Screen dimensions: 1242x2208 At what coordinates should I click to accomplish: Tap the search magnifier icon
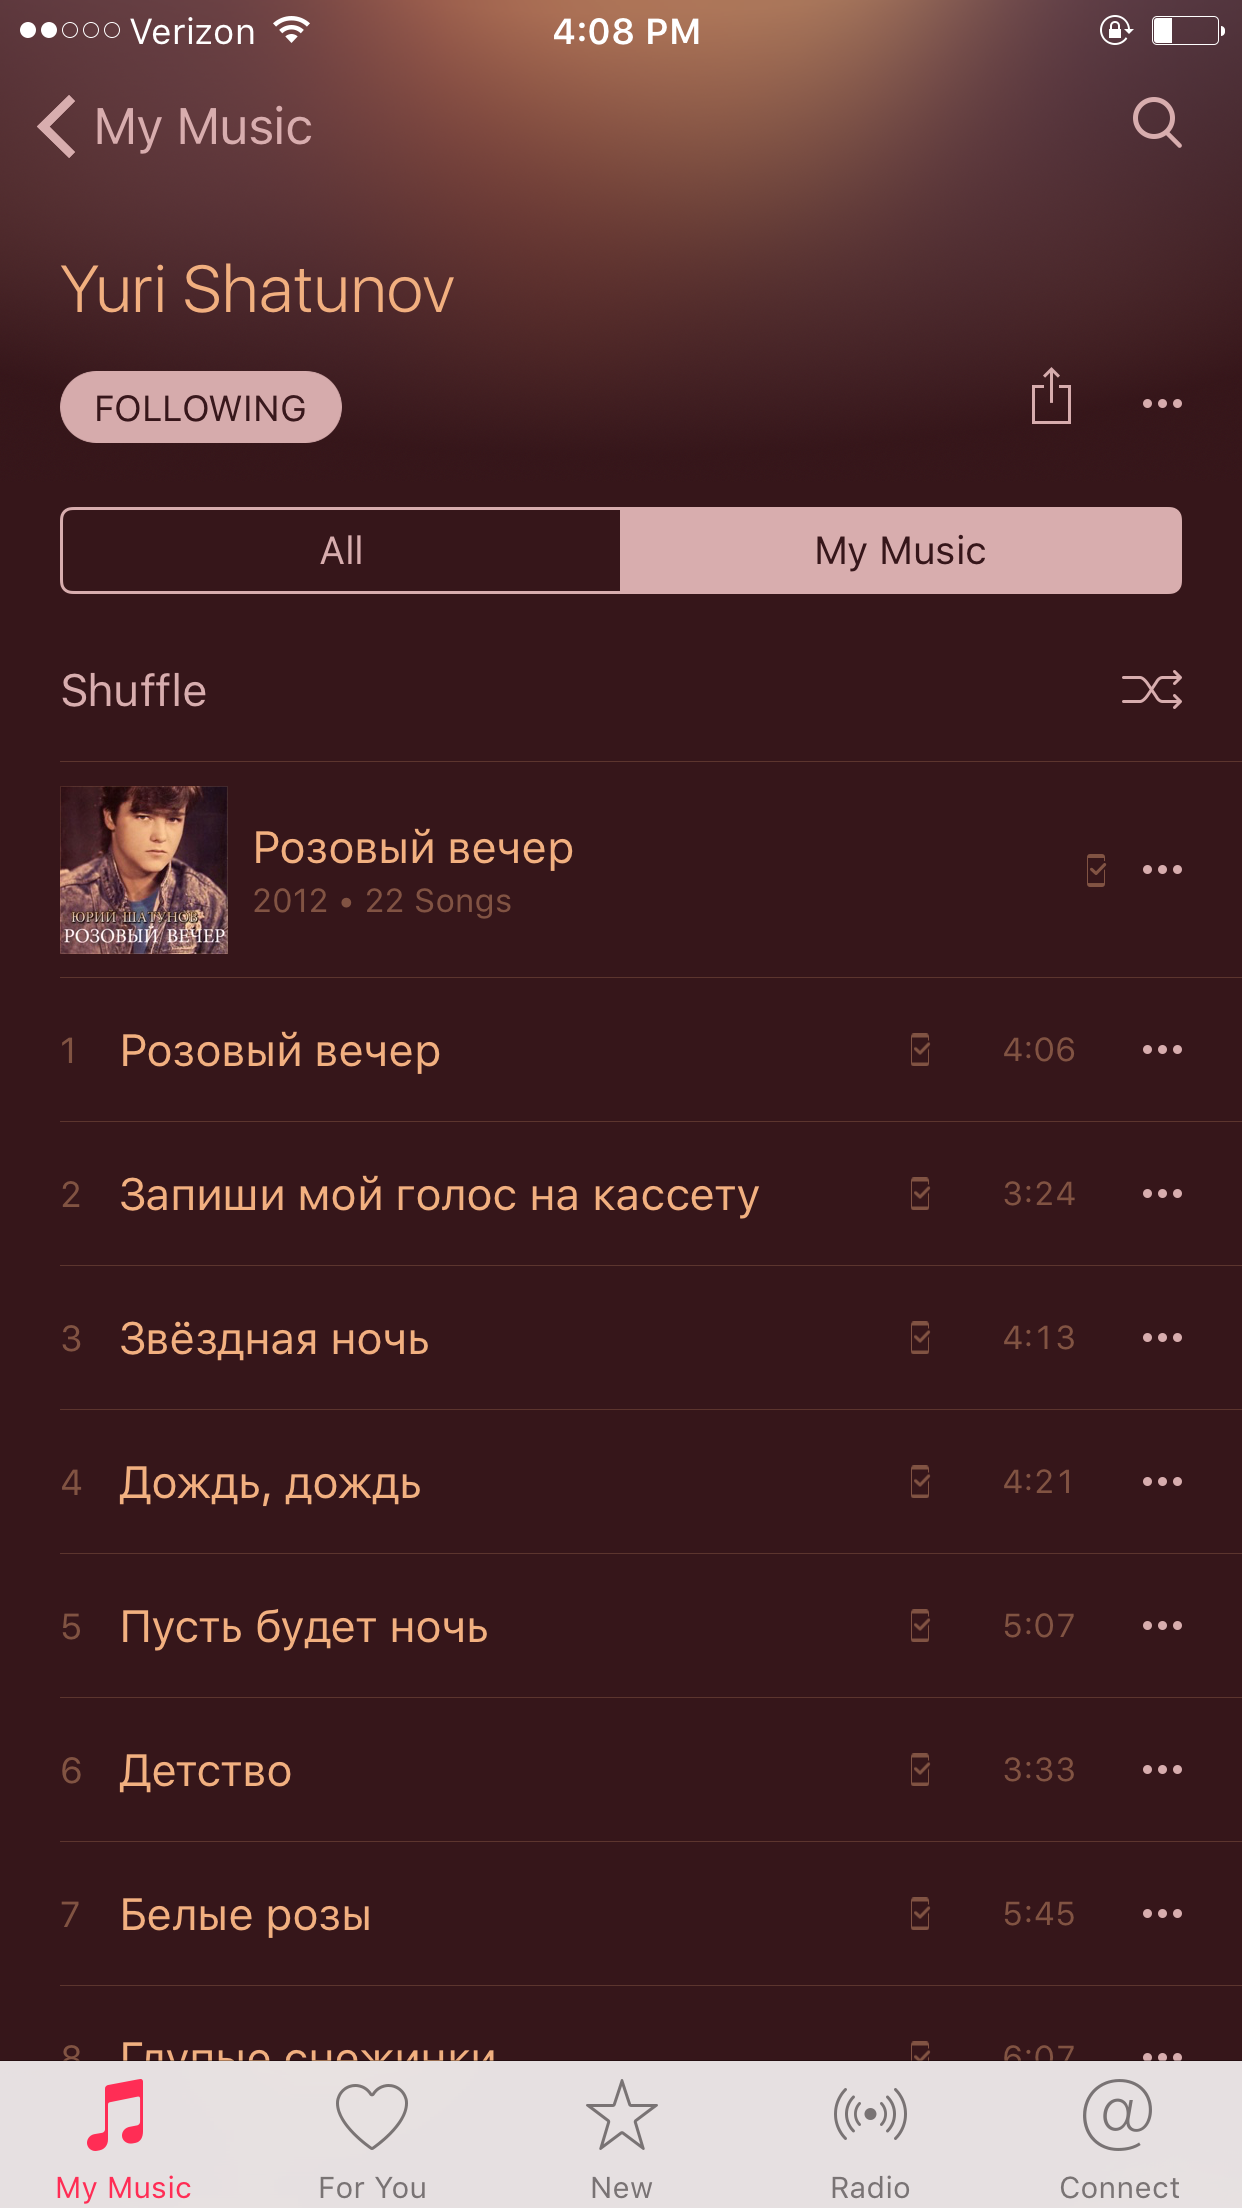pos(1157,123)
